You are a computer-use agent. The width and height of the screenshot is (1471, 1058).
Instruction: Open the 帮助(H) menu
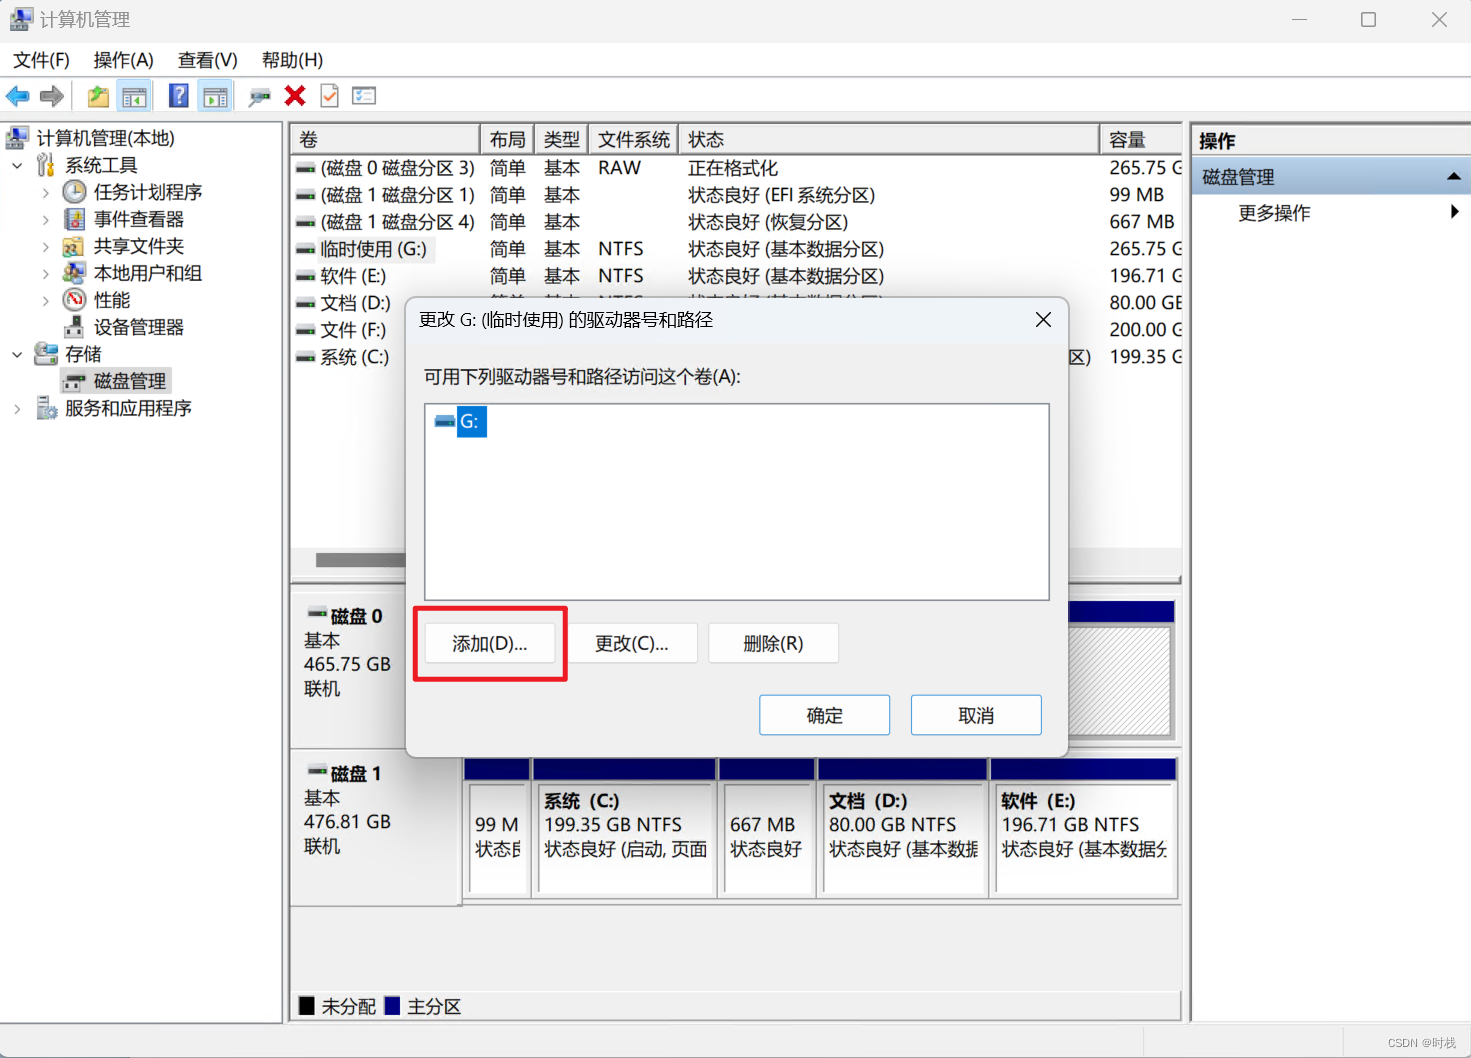(x=292, y=60)
